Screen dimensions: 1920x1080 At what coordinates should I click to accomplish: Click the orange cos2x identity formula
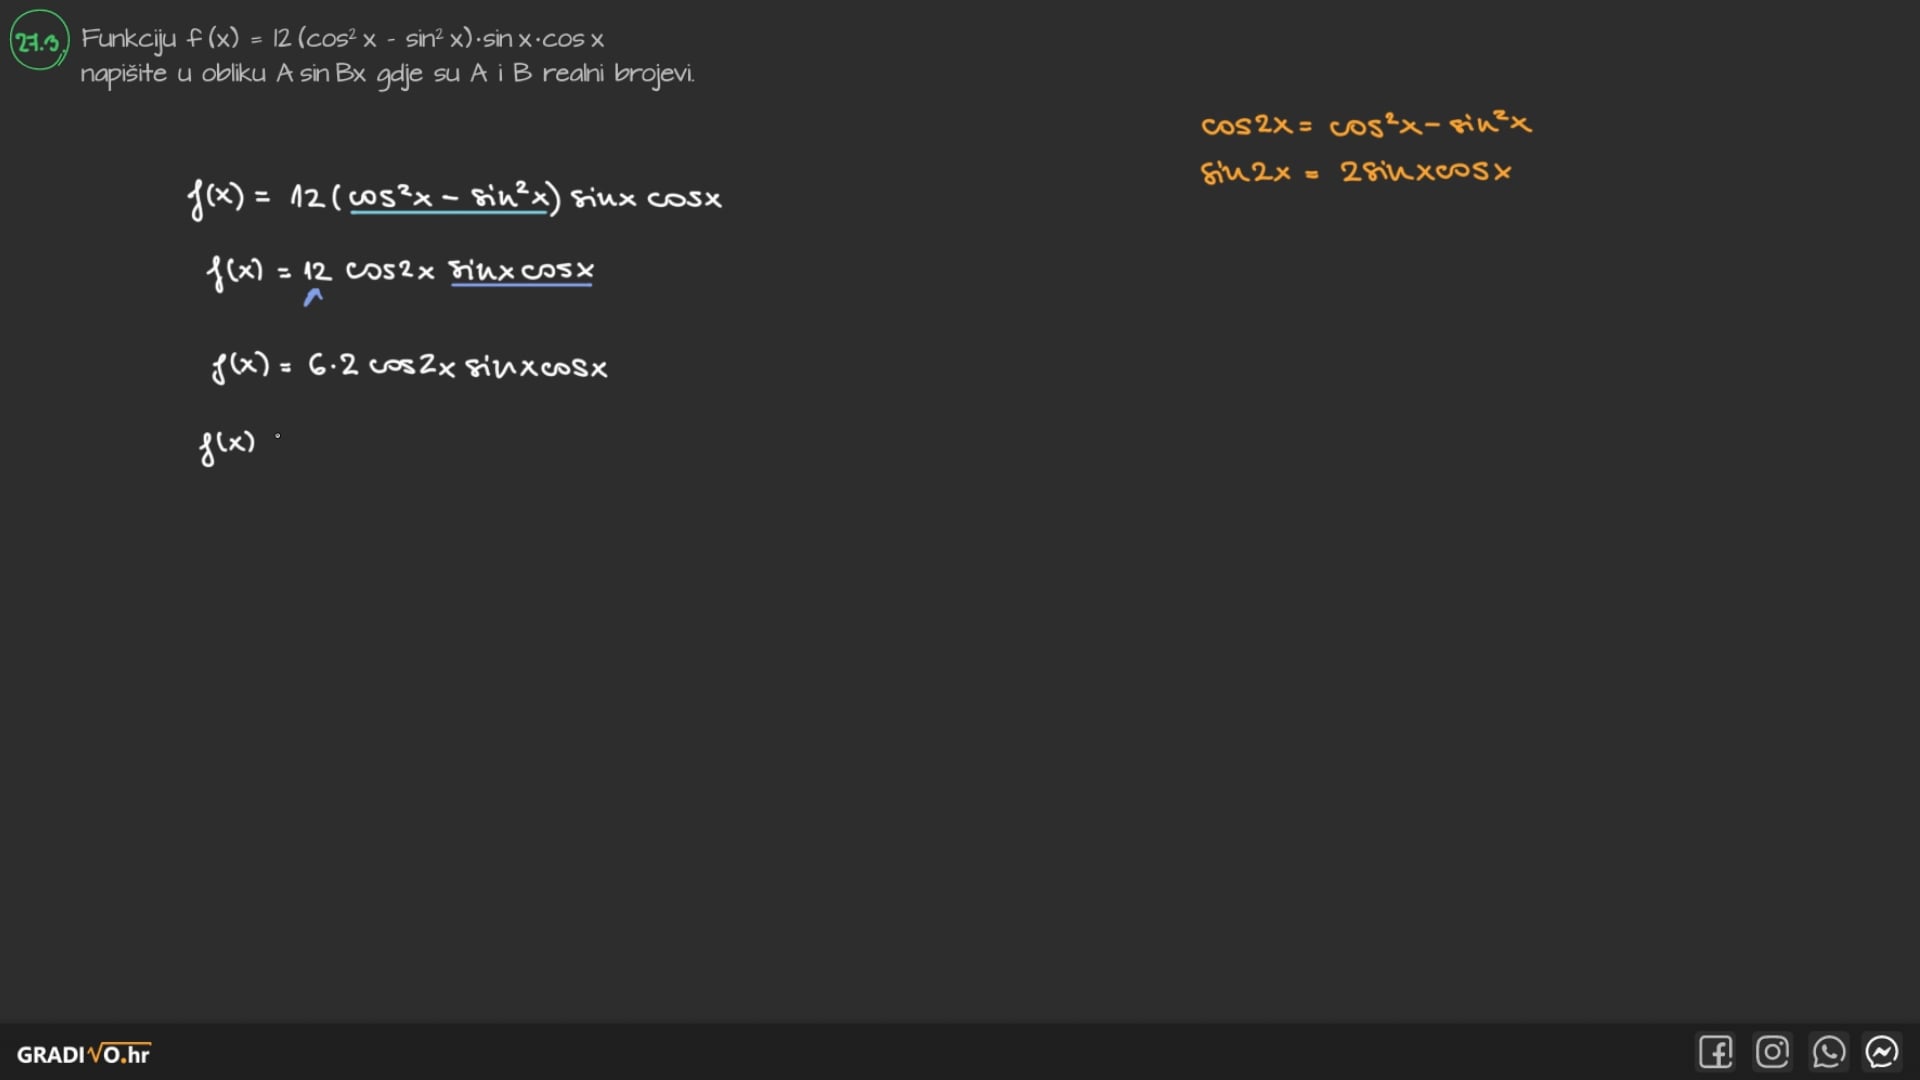click(x=1365, y=125)
